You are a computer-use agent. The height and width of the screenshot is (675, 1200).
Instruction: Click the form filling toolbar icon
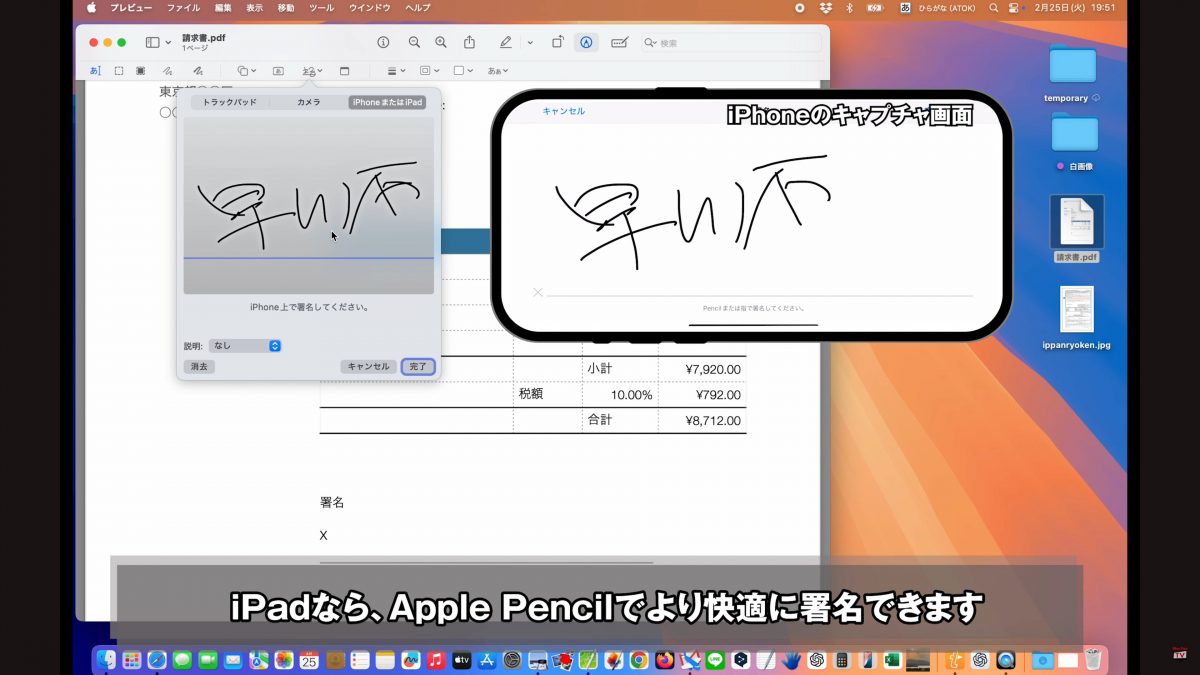pos(620,42)
